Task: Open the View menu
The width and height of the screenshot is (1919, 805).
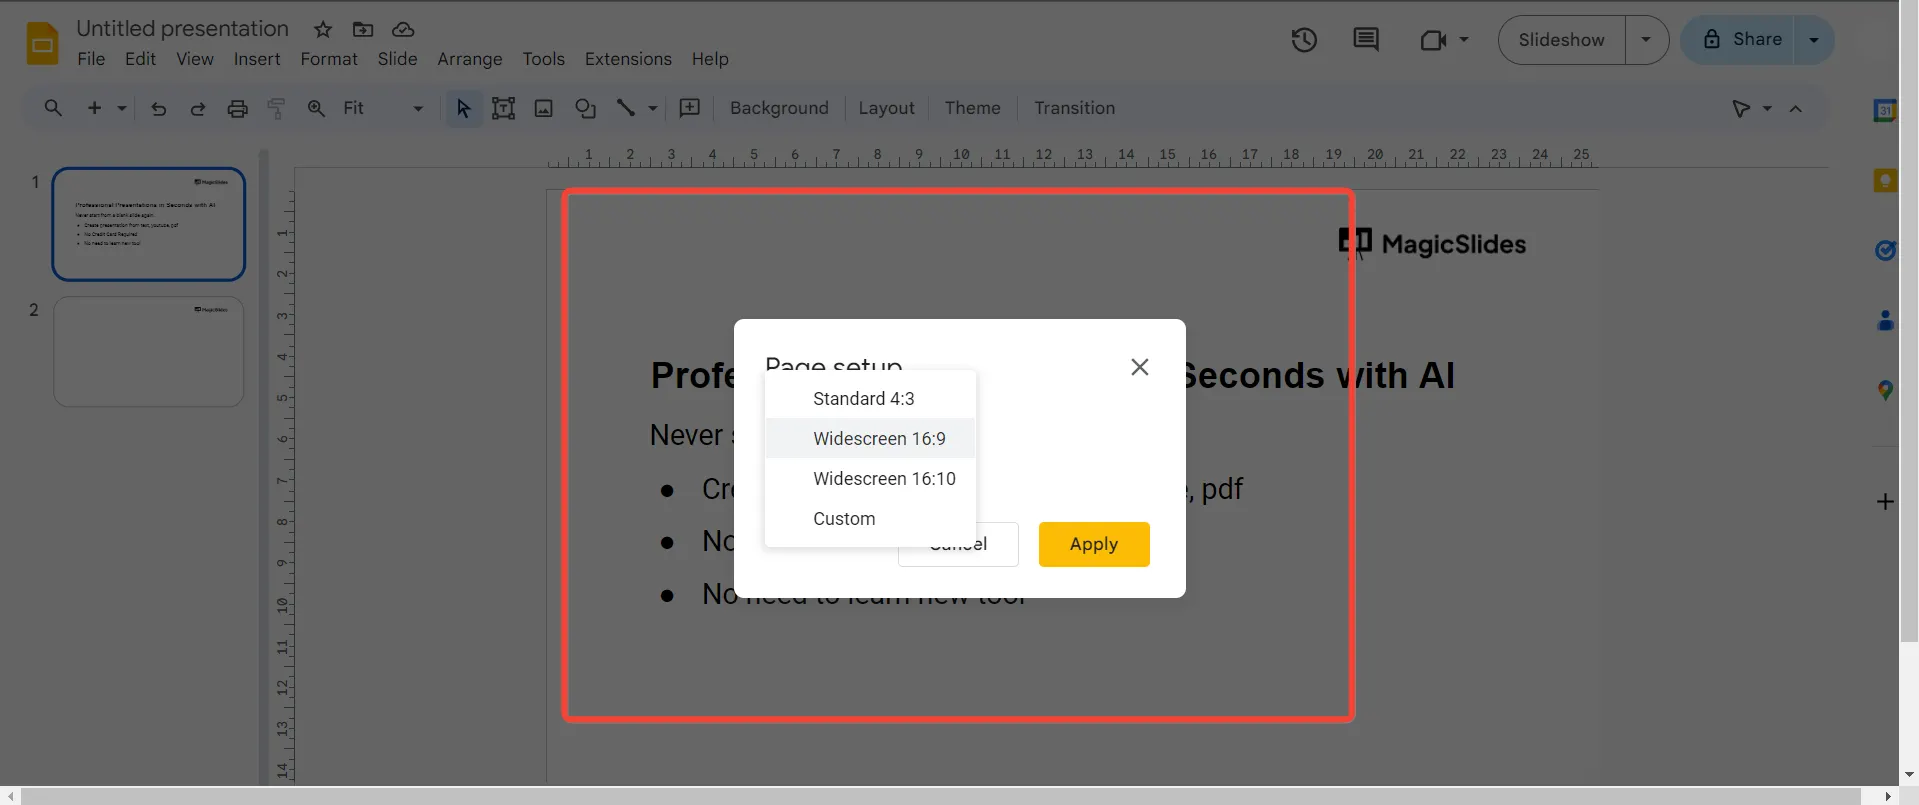Action: 195,59
